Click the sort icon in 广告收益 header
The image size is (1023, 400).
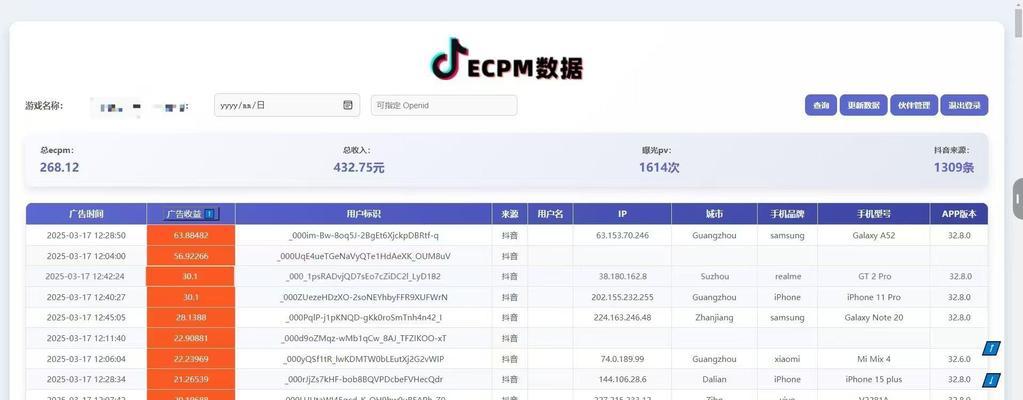pyautogui.click(x=209, y=213)
